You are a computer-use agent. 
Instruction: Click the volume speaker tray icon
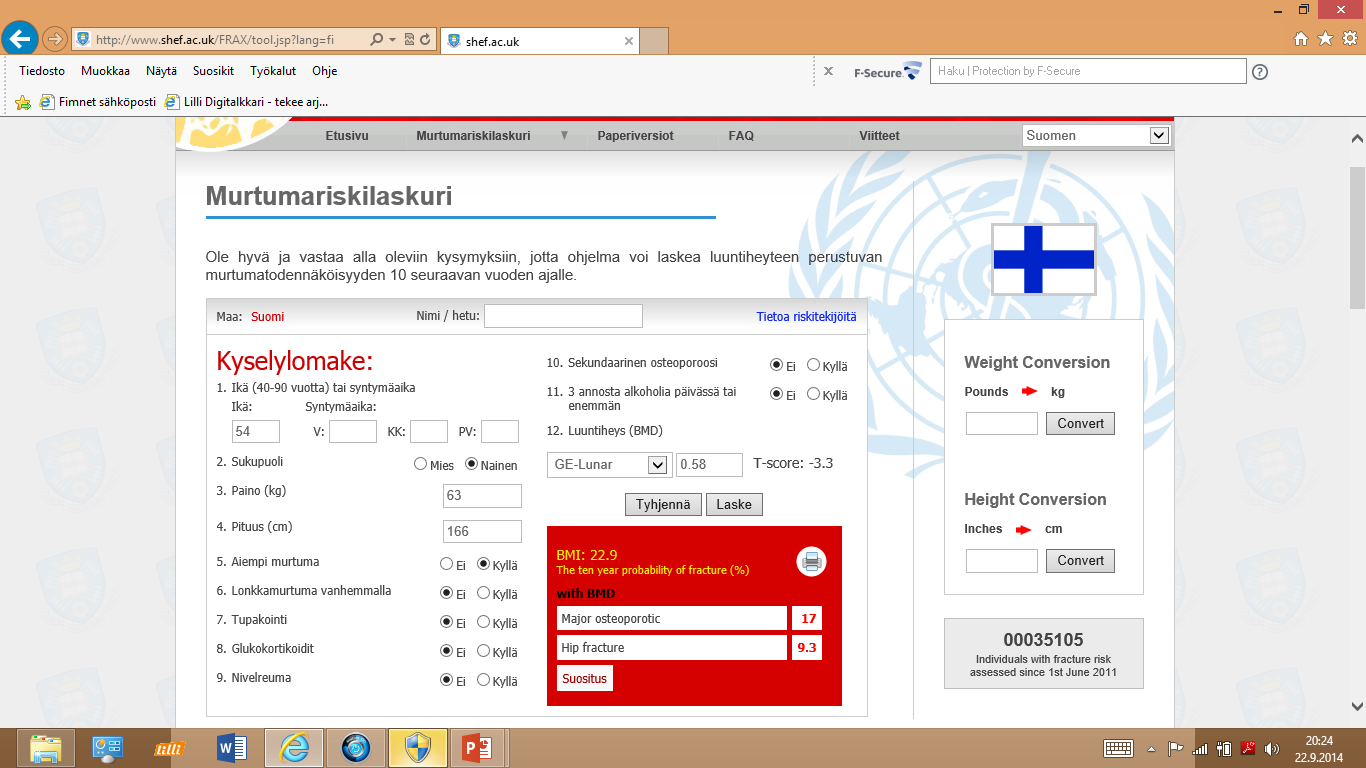pos(1272,748)
